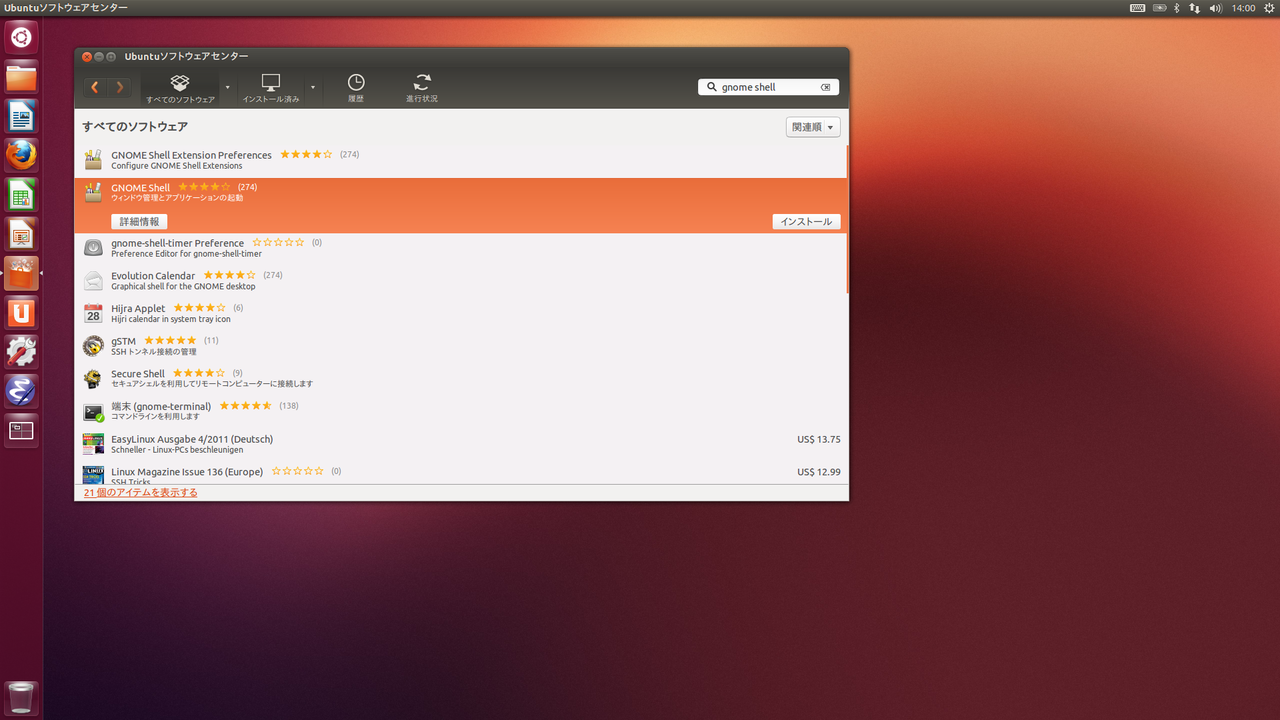This screenshot has height=720, width=1280.
Task: Open the network indicator menu
Action: [1195, 8]
